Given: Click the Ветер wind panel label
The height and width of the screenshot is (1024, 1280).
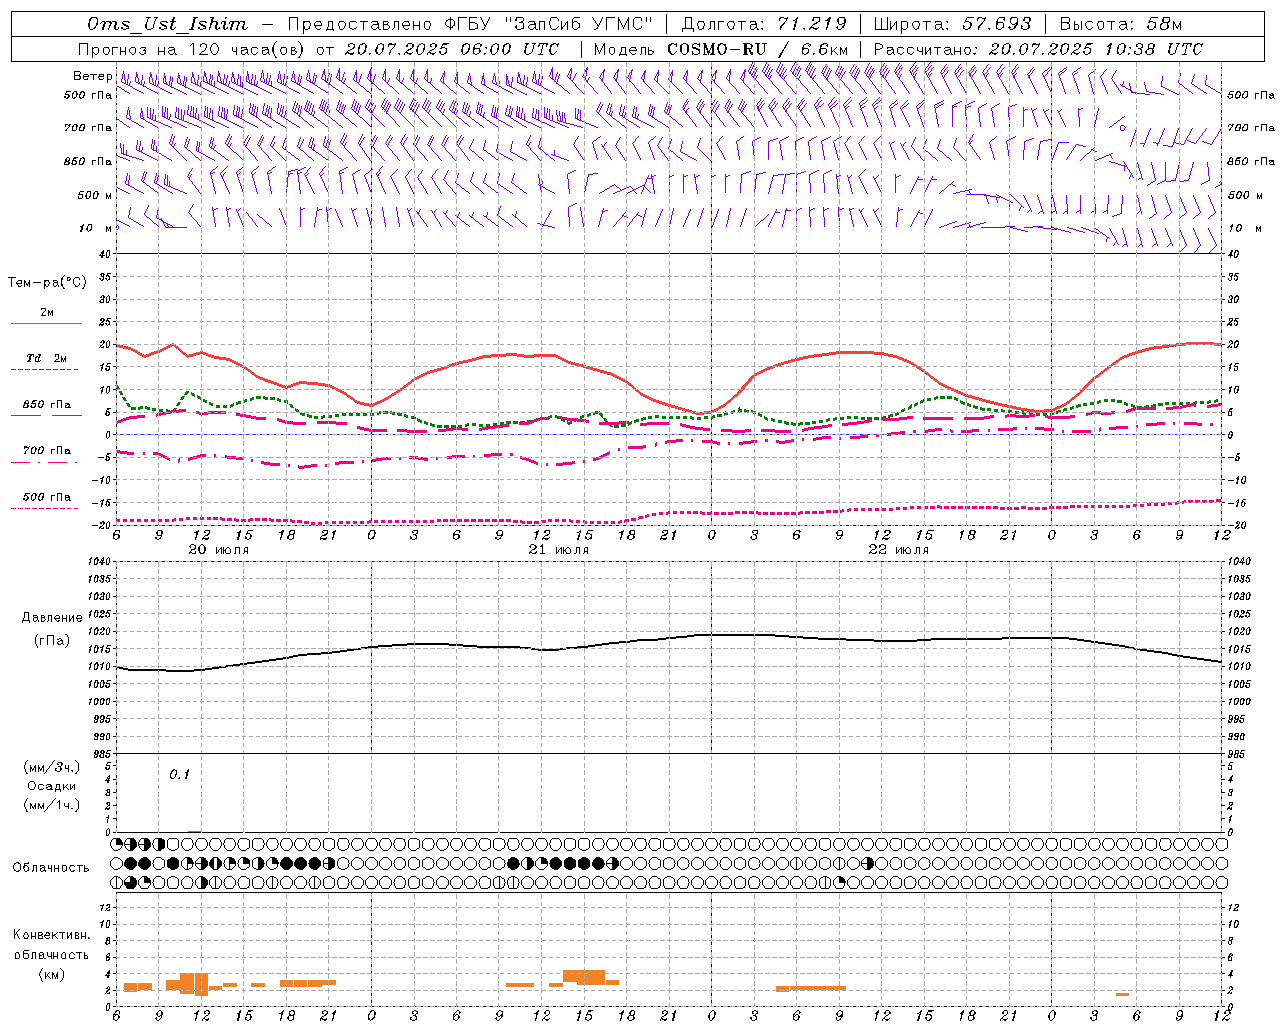Looking at the screenshot, I should [x=92, y=76].
